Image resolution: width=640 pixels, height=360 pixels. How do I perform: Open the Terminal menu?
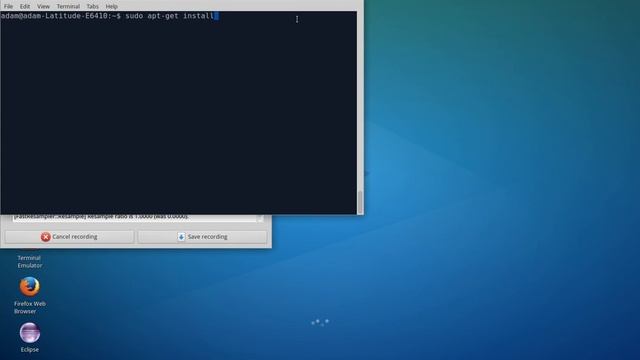[68, 7]
